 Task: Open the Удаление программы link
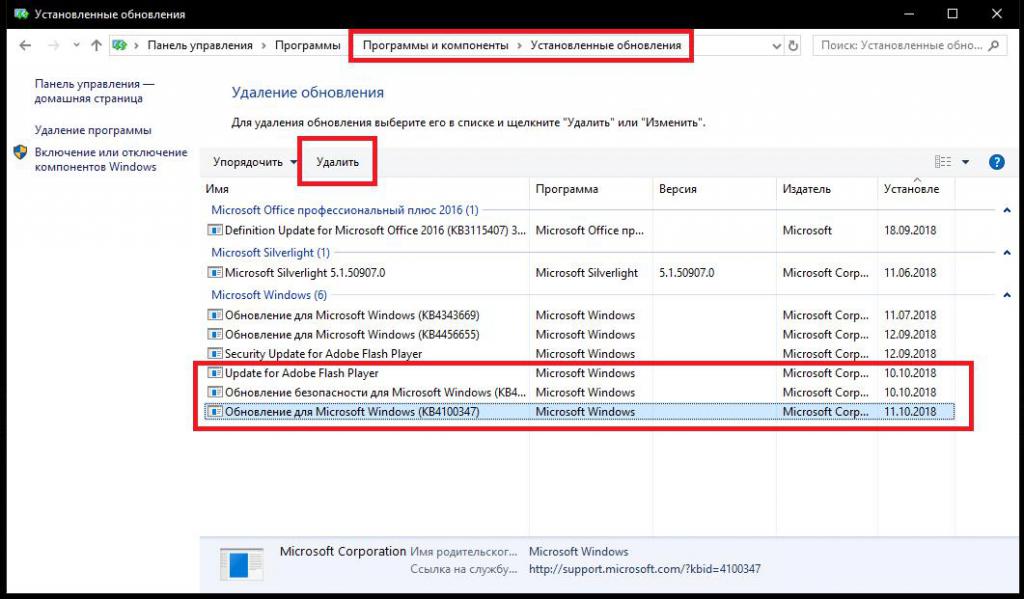pyautogui.click(x=93, y=130)
